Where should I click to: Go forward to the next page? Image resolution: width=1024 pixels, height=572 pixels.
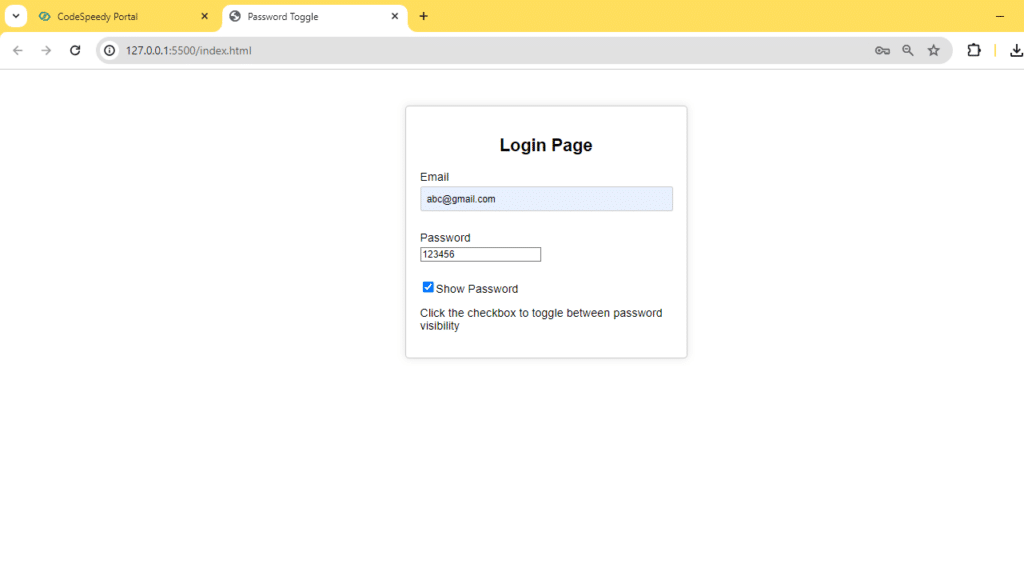coord(46,50)
